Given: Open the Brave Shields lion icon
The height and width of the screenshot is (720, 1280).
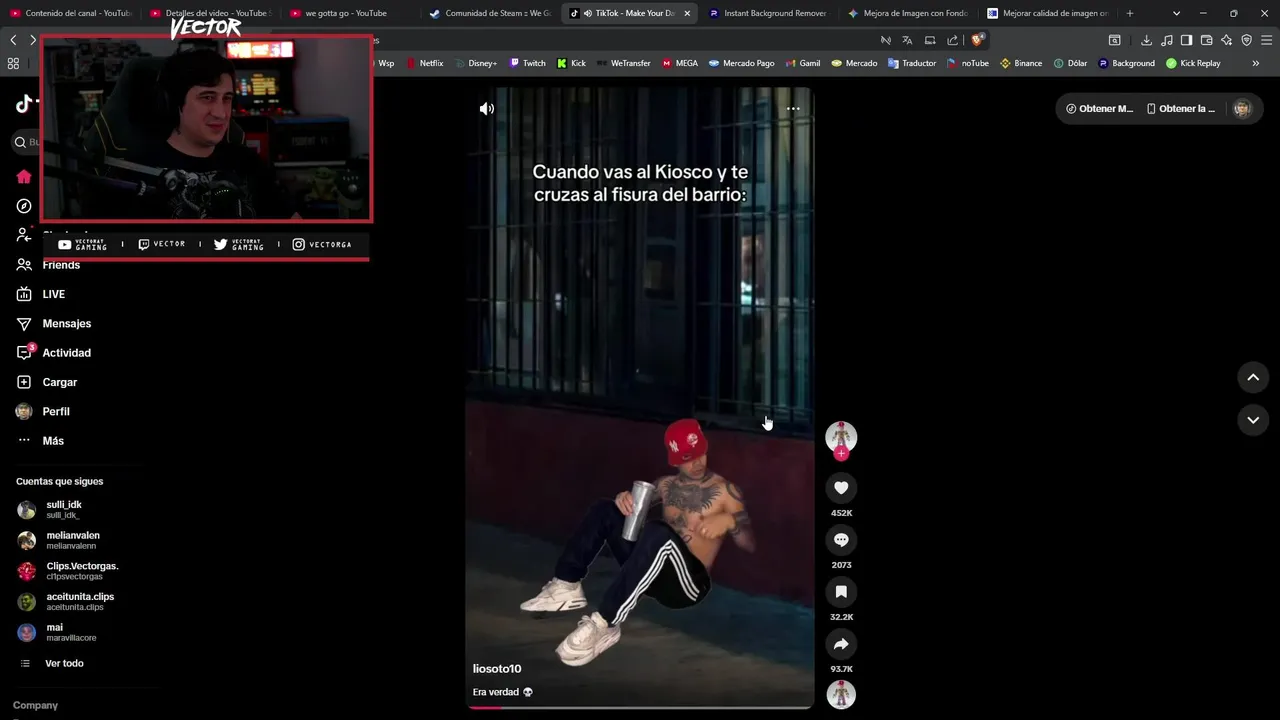Looking at the screenshot, I should [x=978, y=40].
